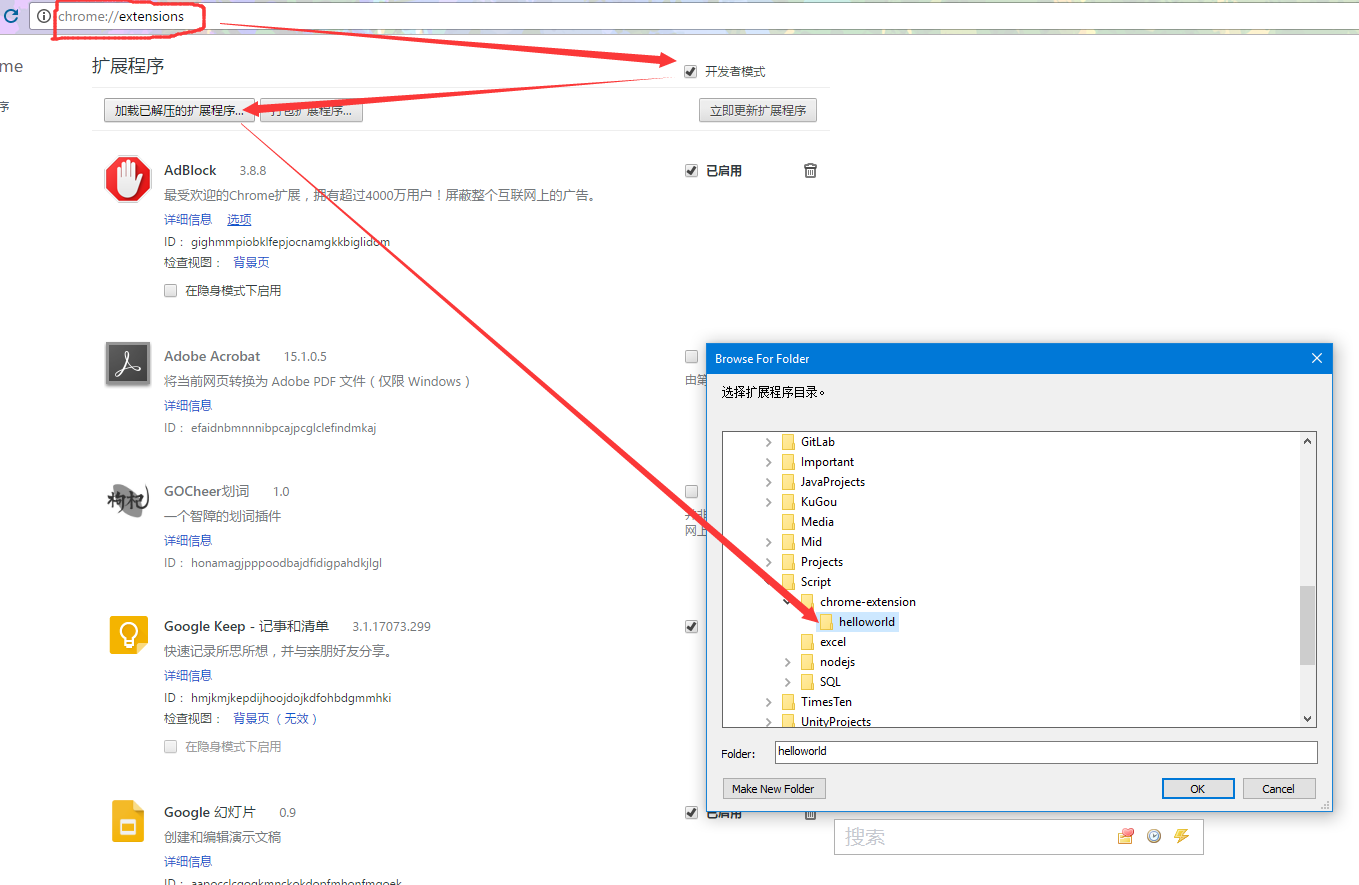Select the chrome-extension folder in tree

pos(868,602)
